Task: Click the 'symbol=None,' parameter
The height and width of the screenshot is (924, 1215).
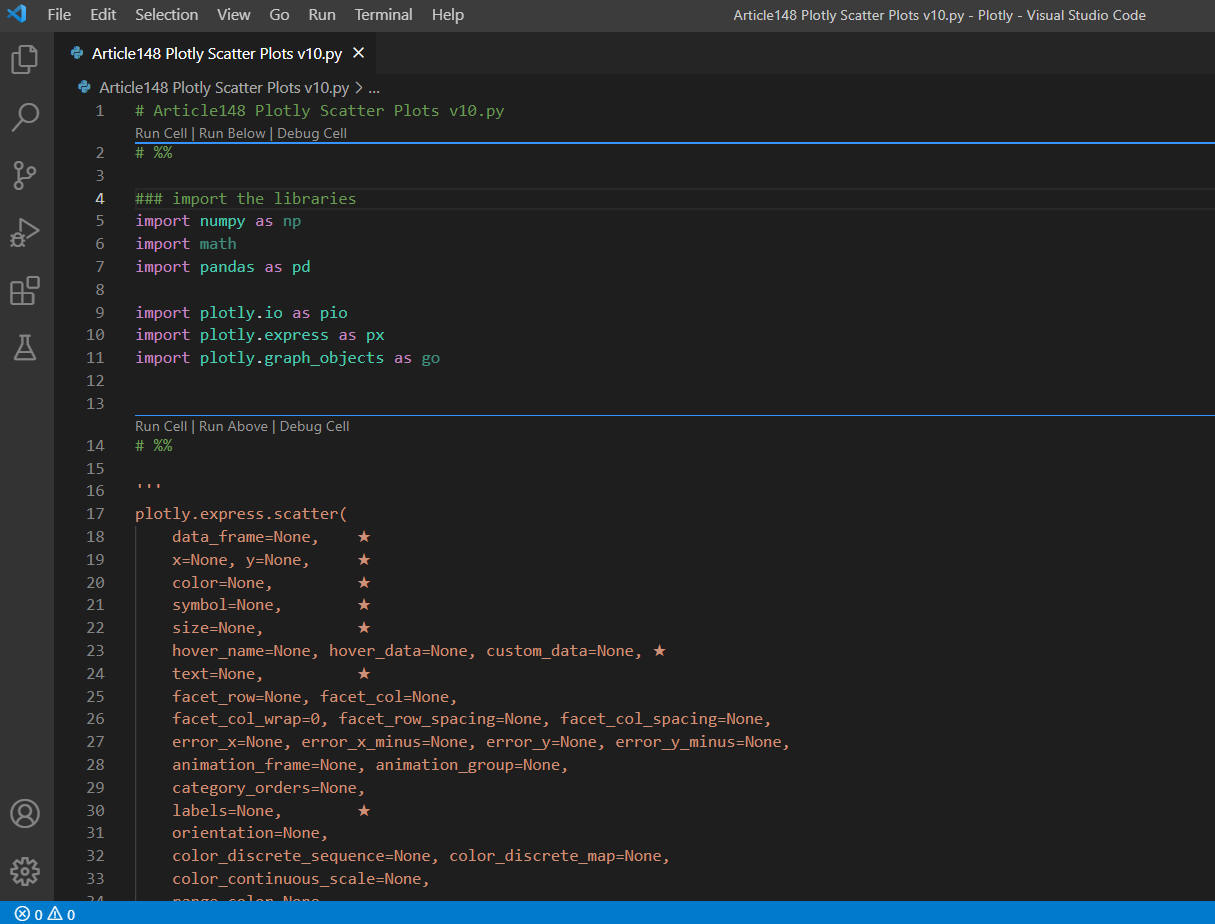Action: (x=227, y=605)
